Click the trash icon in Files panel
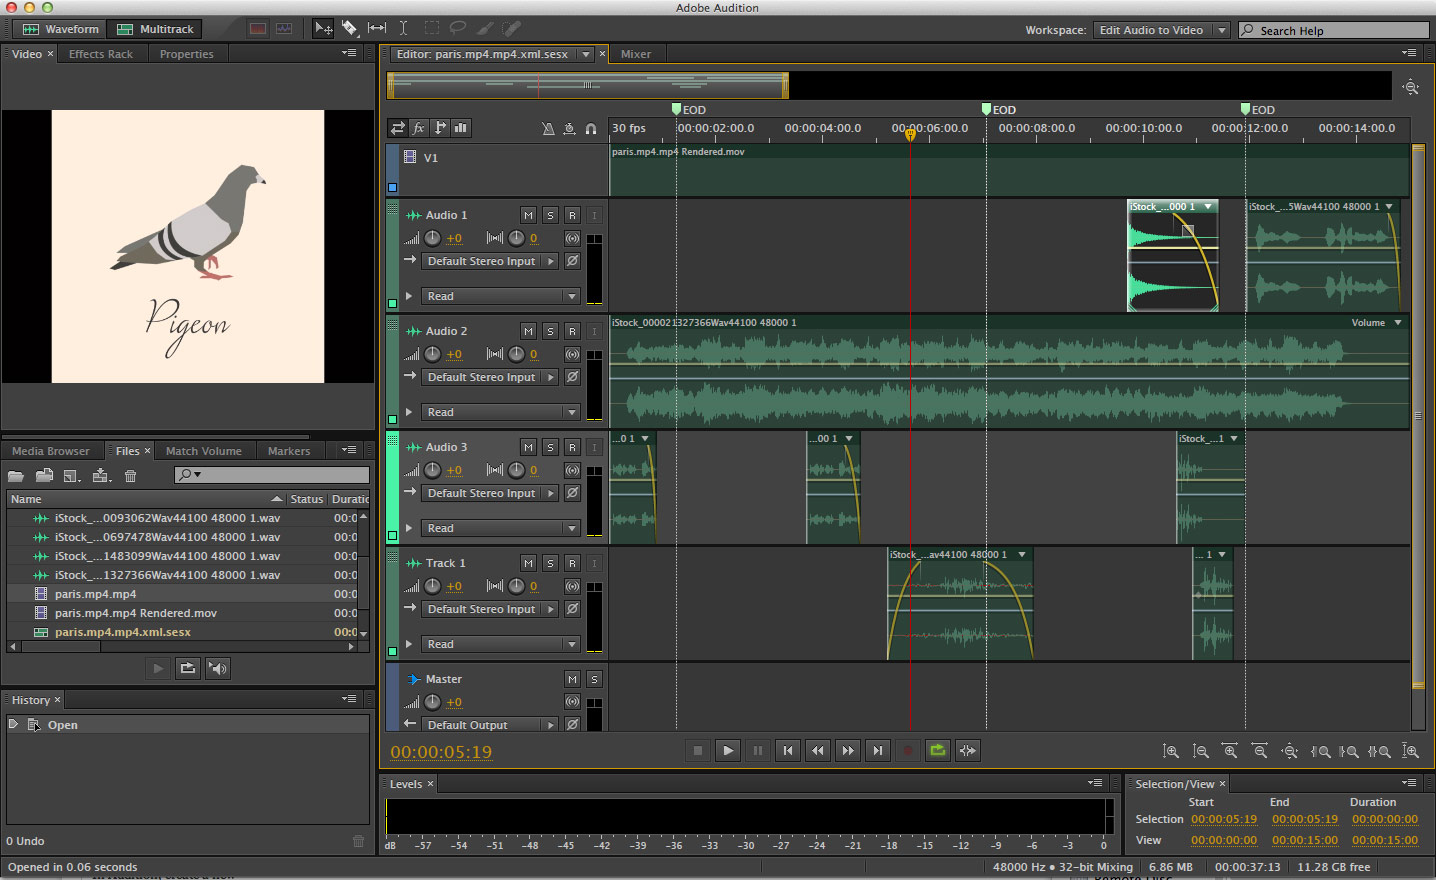 click(x=130, y=476)
